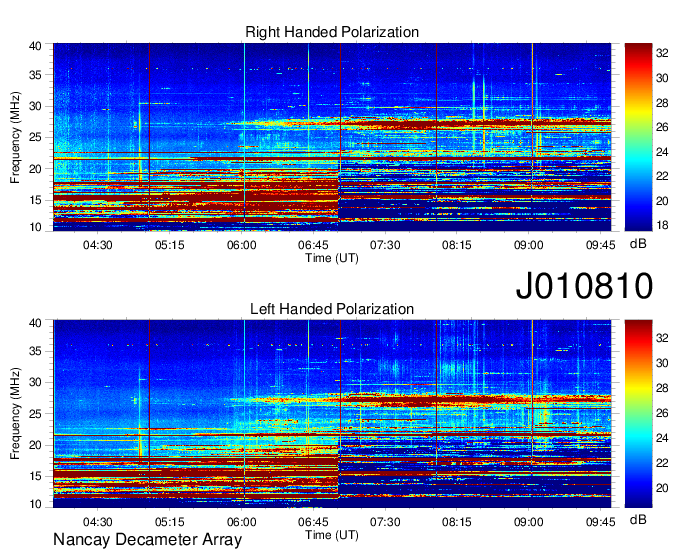Click 09:45 time tick under Left Handed plot

pos(600,522)
